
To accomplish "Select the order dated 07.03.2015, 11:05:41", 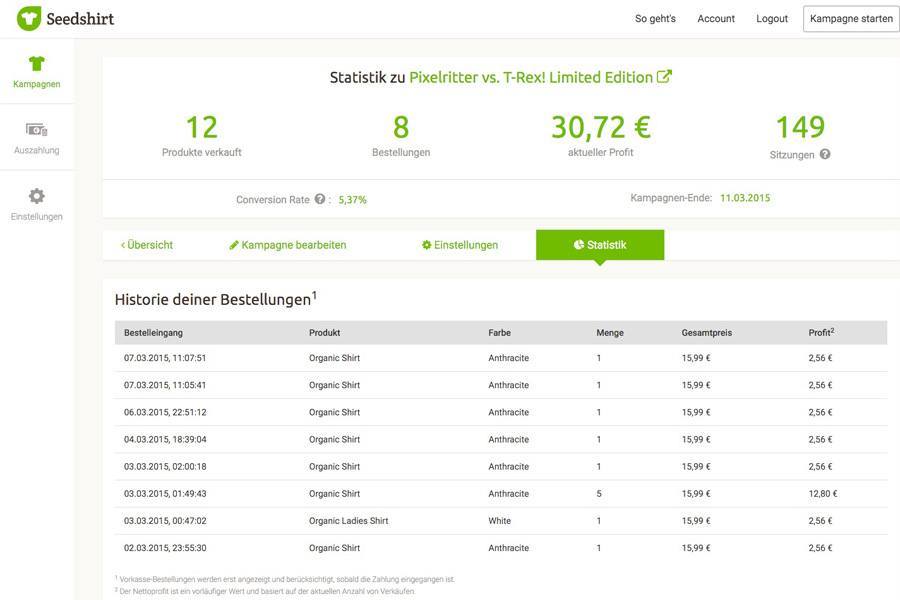I will coord(501,385).
